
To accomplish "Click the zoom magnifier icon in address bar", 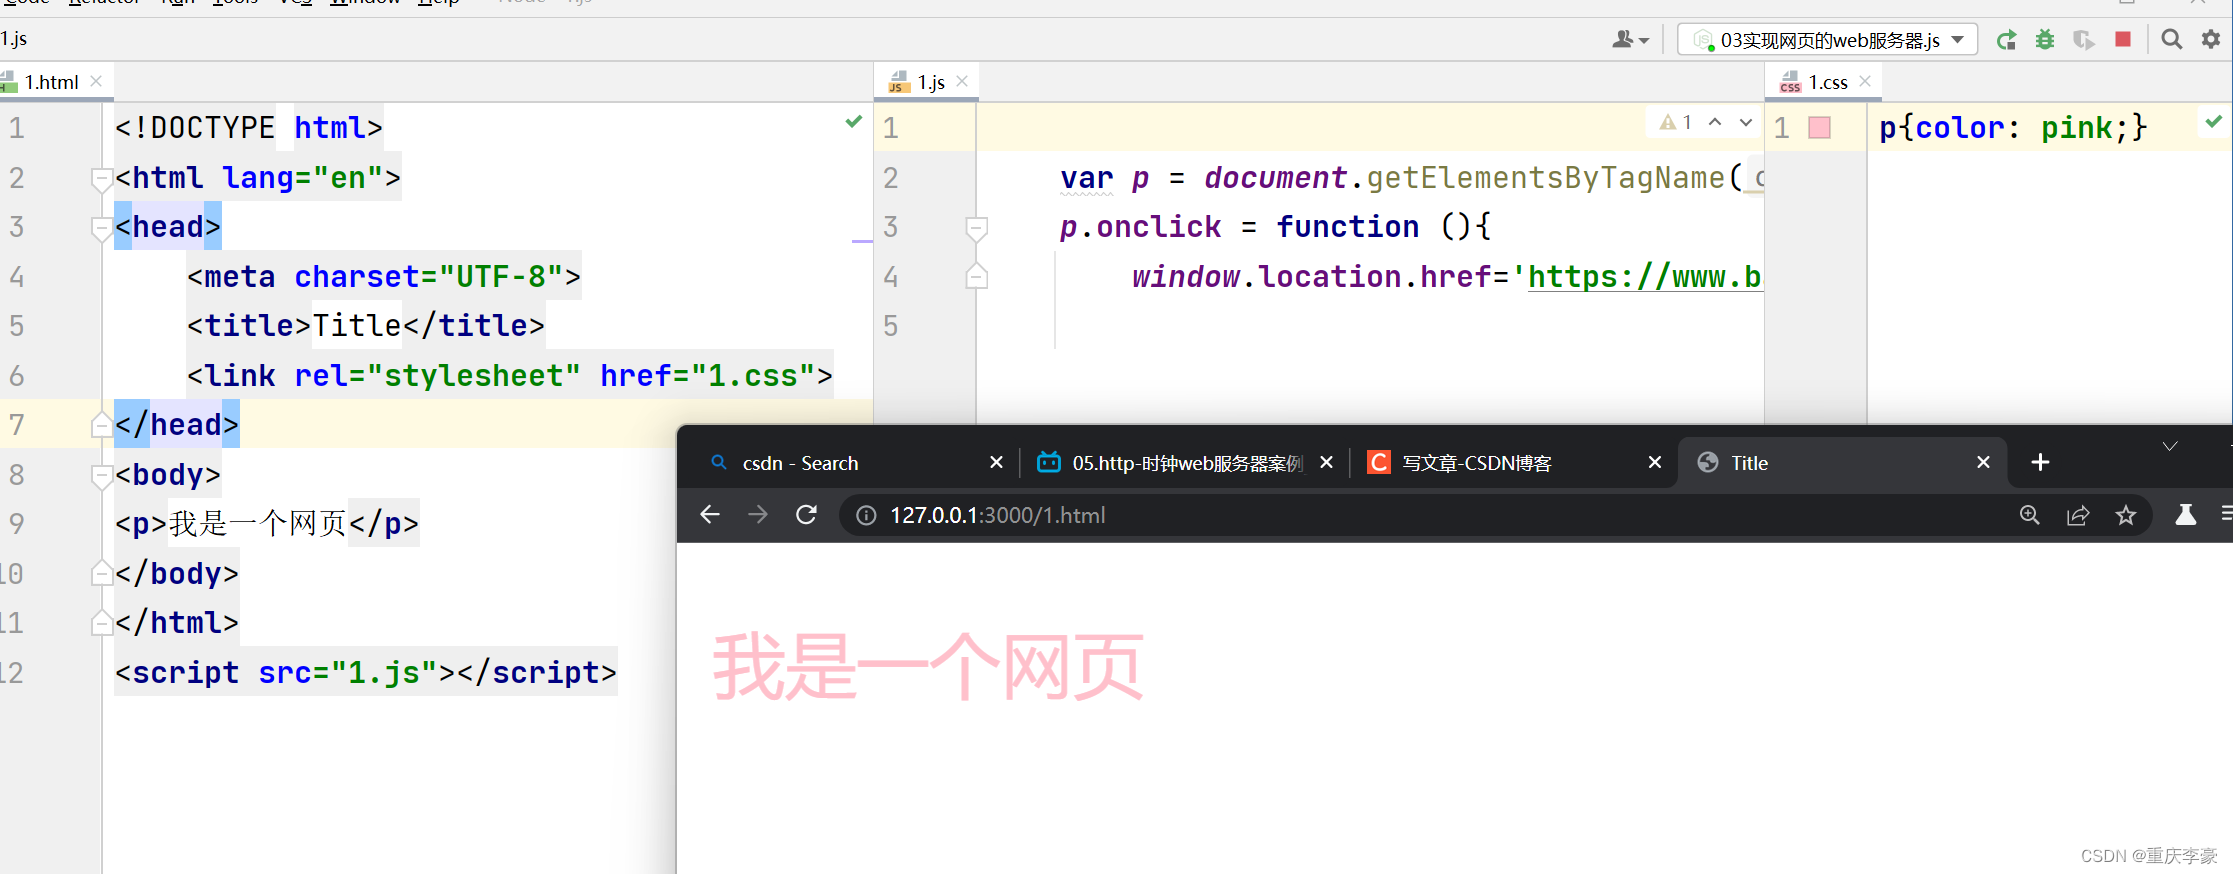I will click(x=2029, y=515).
